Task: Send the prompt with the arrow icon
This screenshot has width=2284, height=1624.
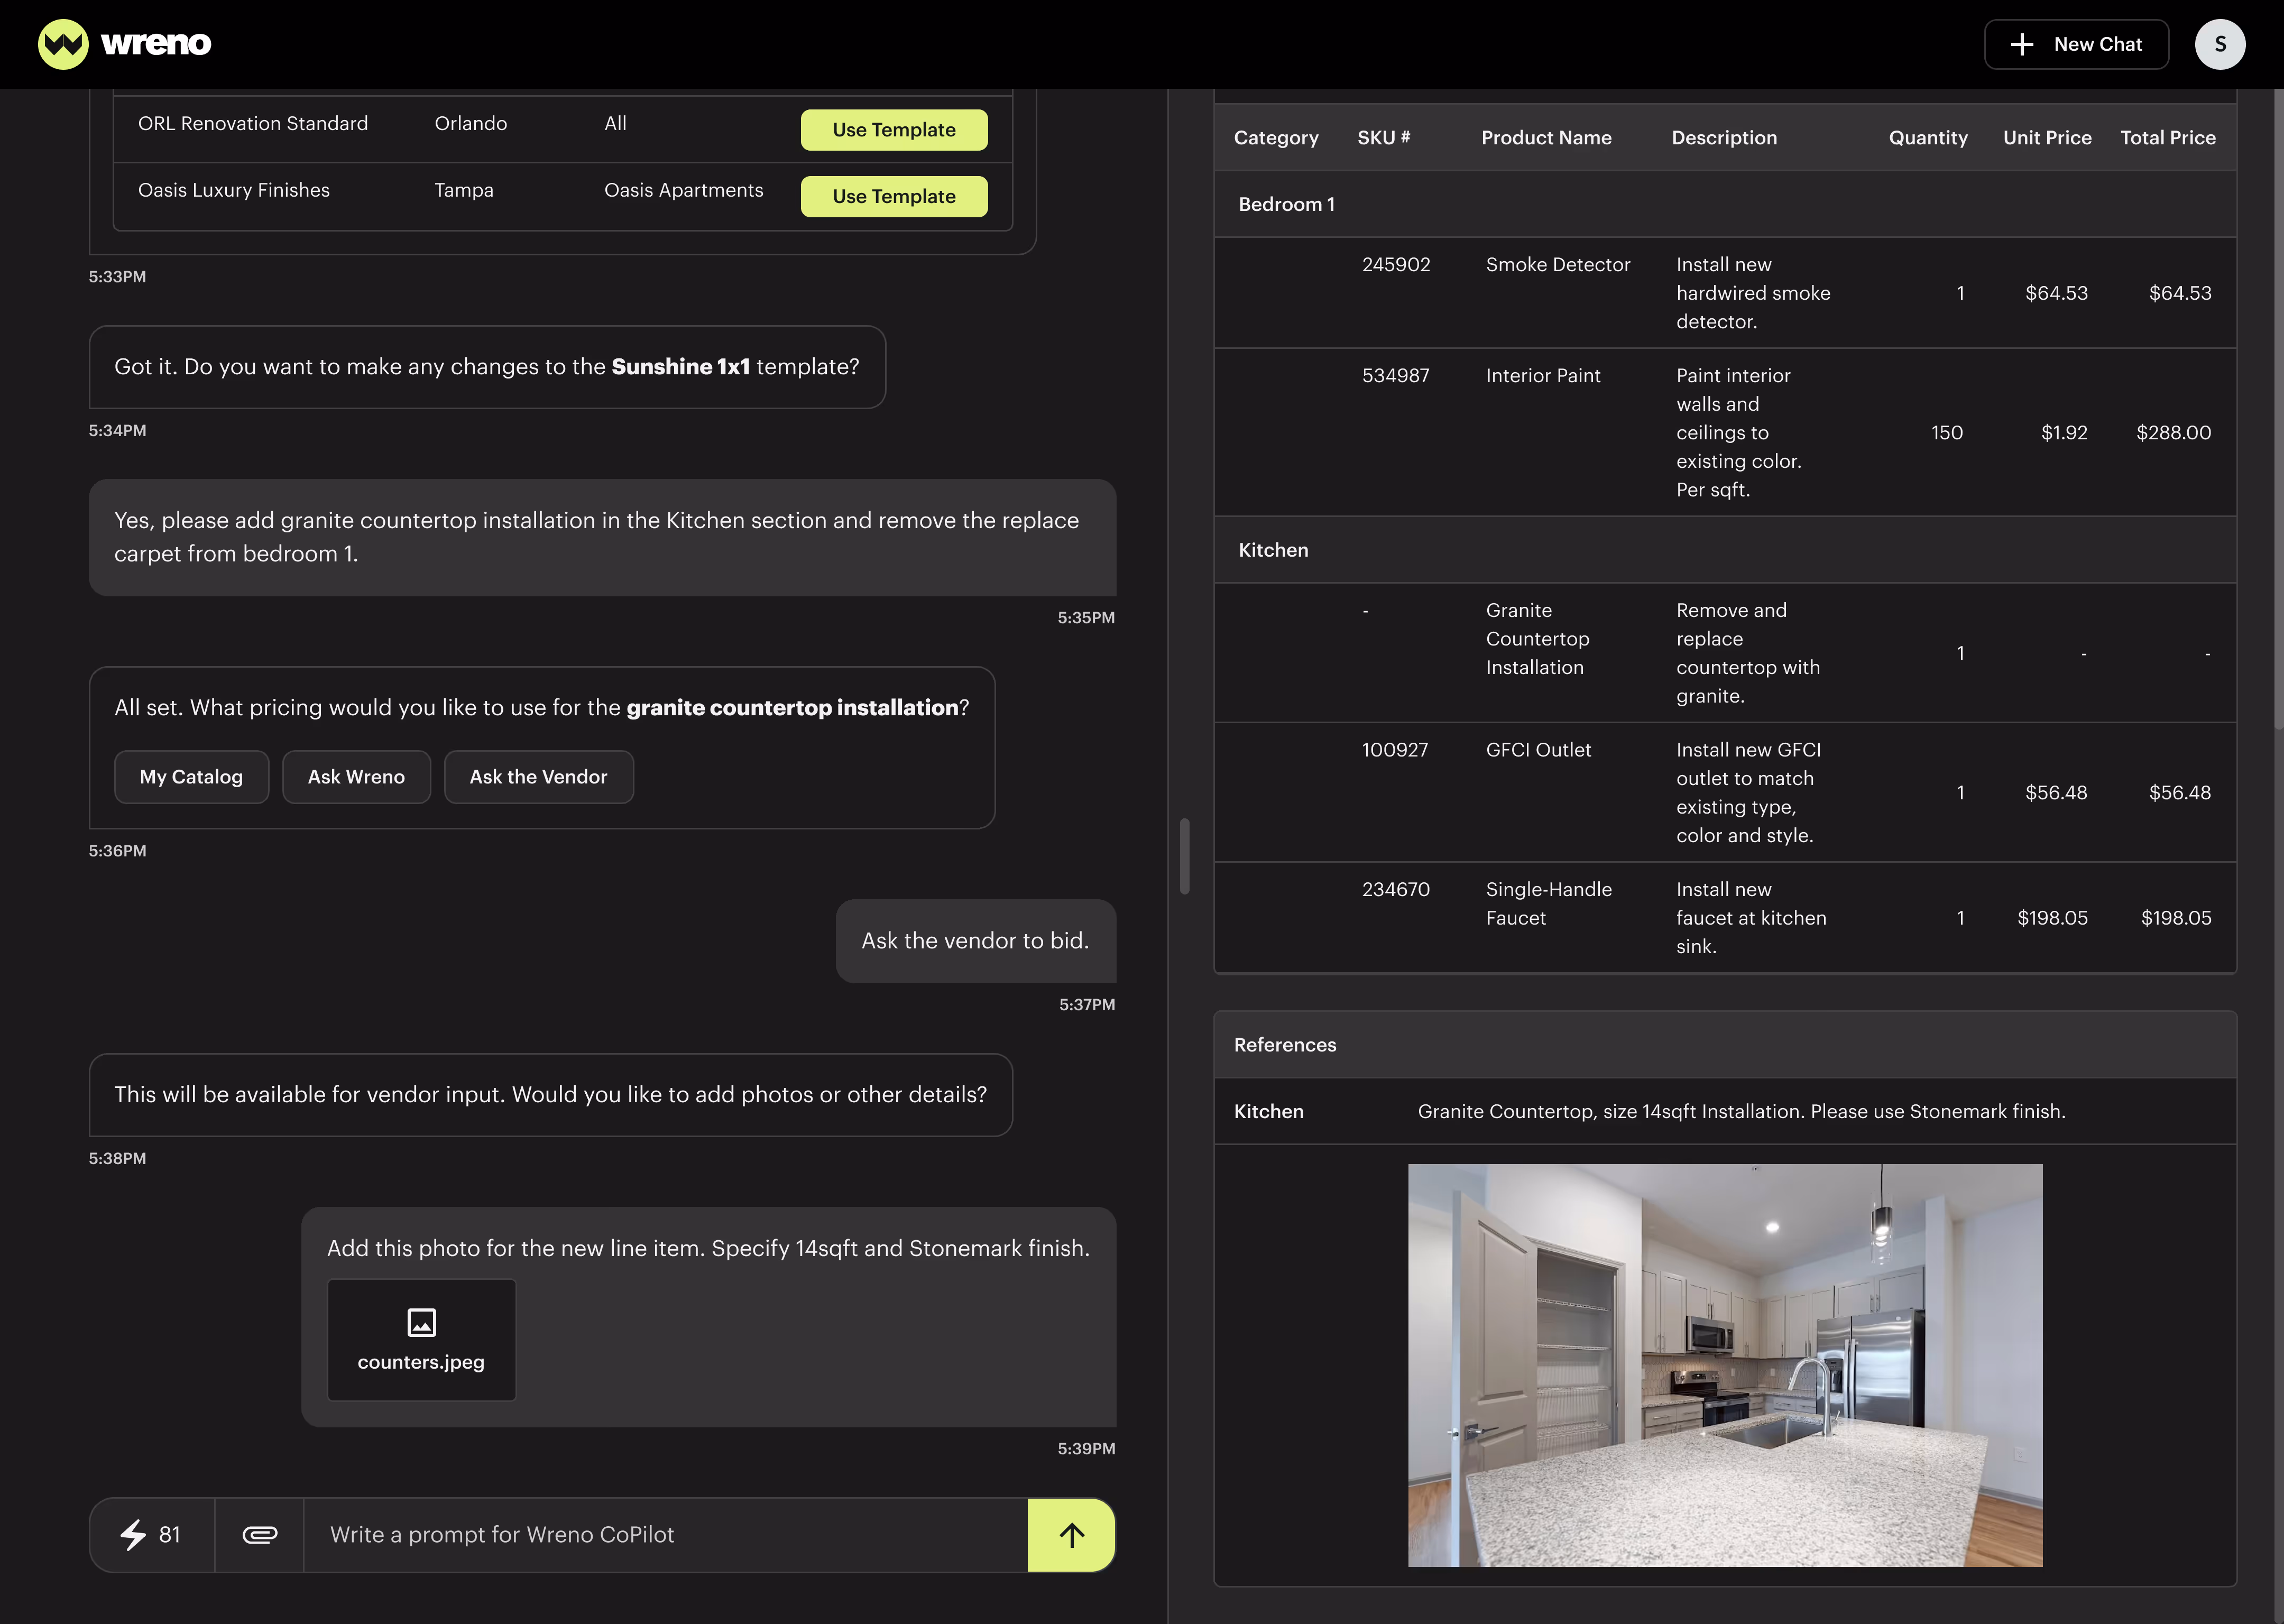Action: (1071, 1534)
